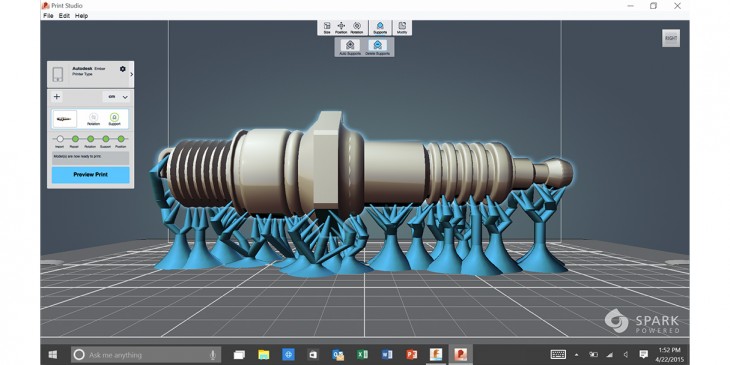Click the Support icon in model card
The width and height of the screenshot is (730, 365).
(115, 119)
